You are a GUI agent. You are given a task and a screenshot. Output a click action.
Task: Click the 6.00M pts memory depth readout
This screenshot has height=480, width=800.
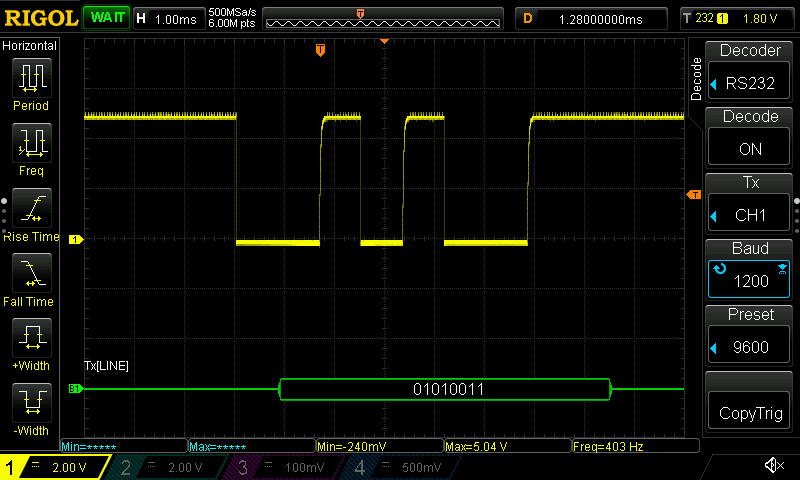[x=232, y=23]
